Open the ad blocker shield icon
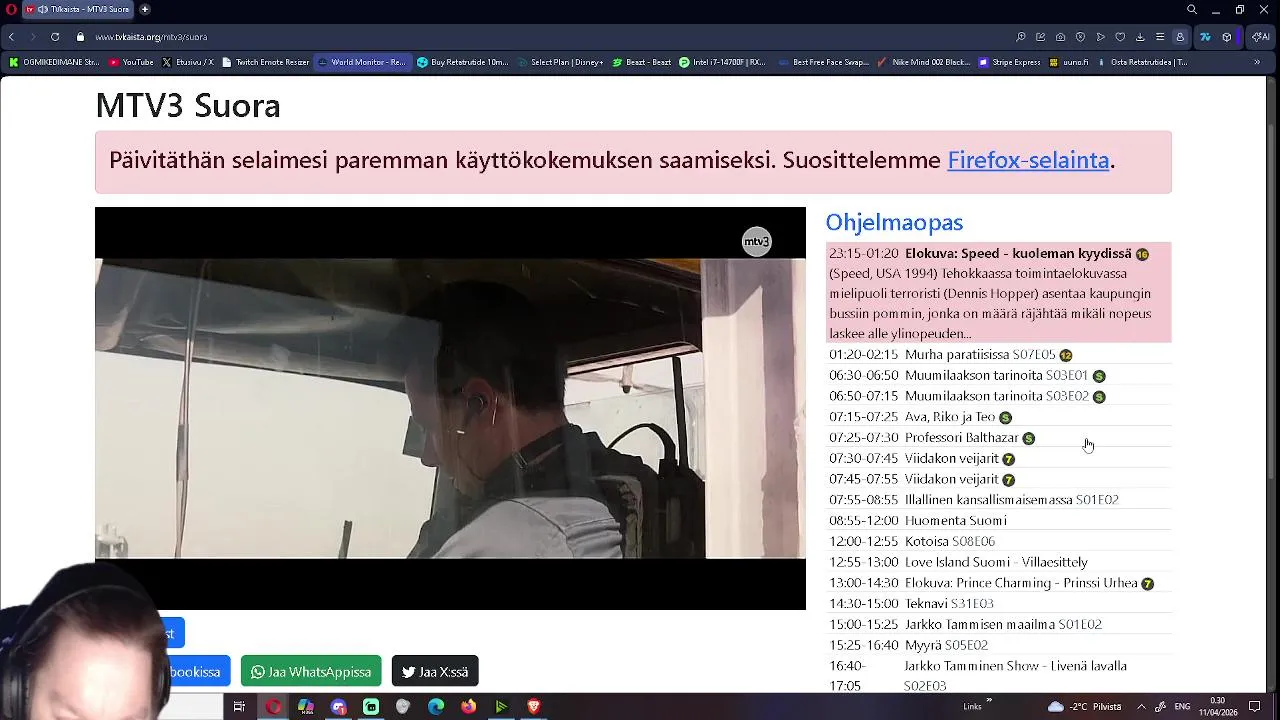 1080,37
